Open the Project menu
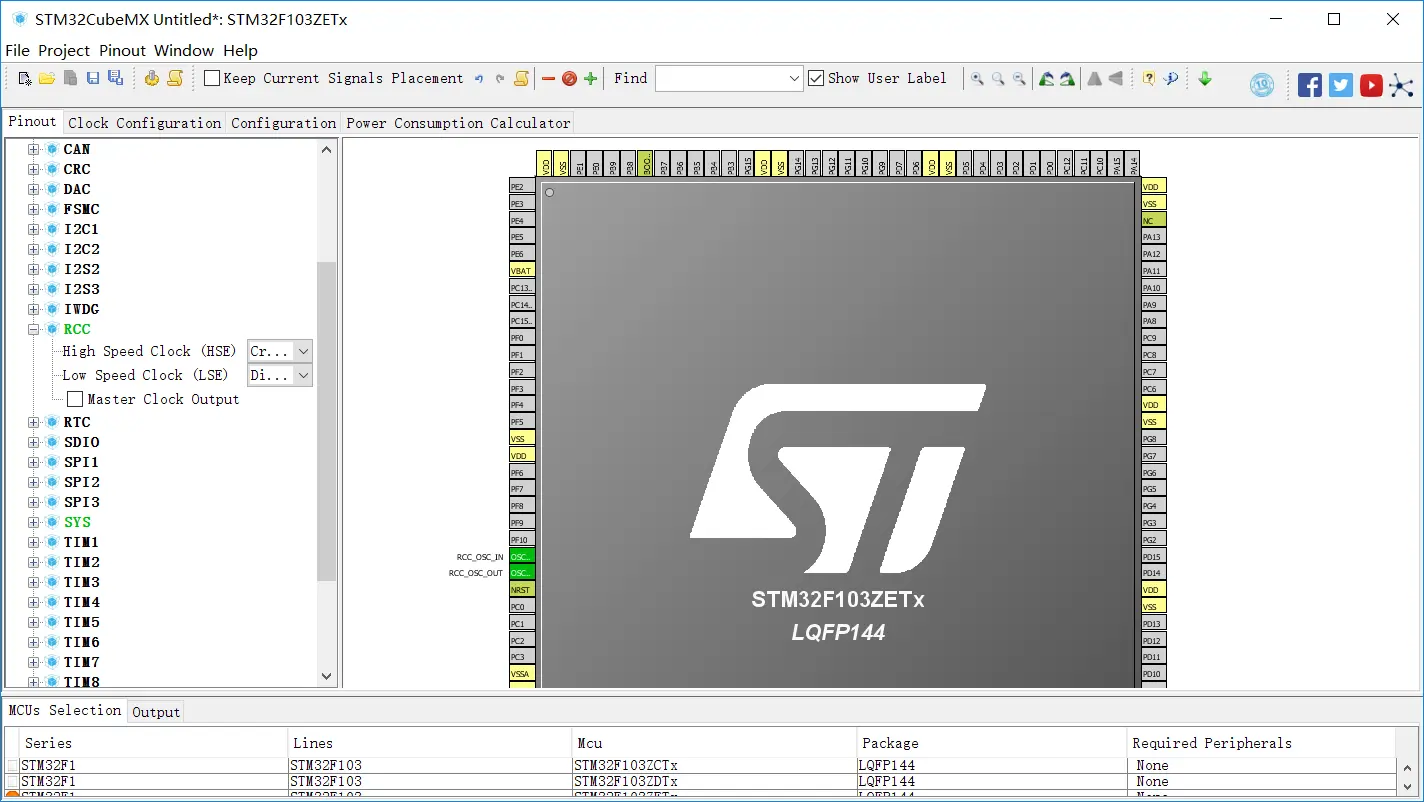 pyautogui.click(x=64, y=50)
